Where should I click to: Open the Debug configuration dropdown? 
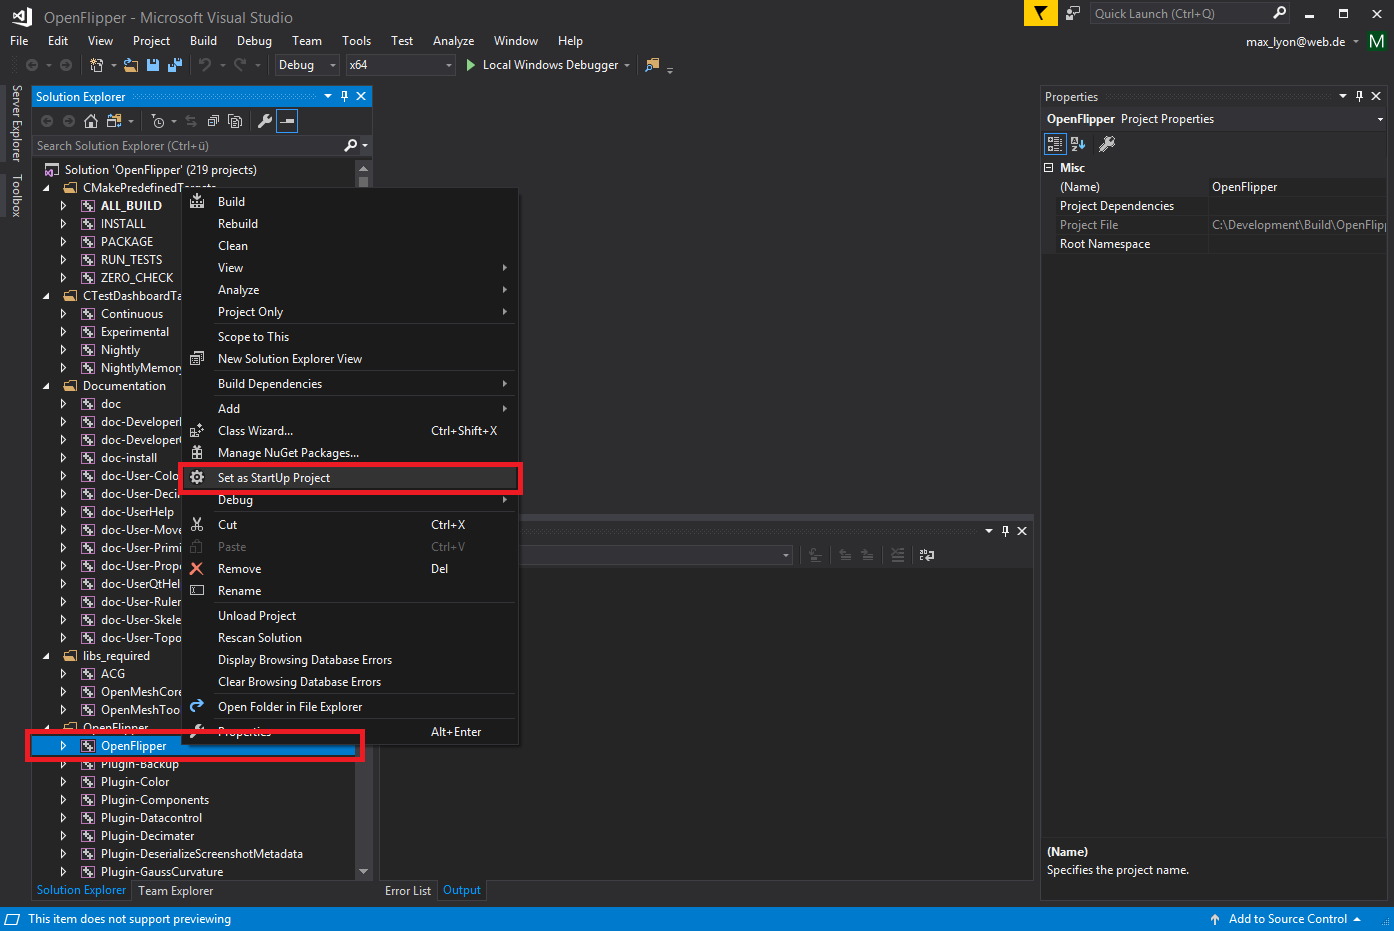pos(307,65)
